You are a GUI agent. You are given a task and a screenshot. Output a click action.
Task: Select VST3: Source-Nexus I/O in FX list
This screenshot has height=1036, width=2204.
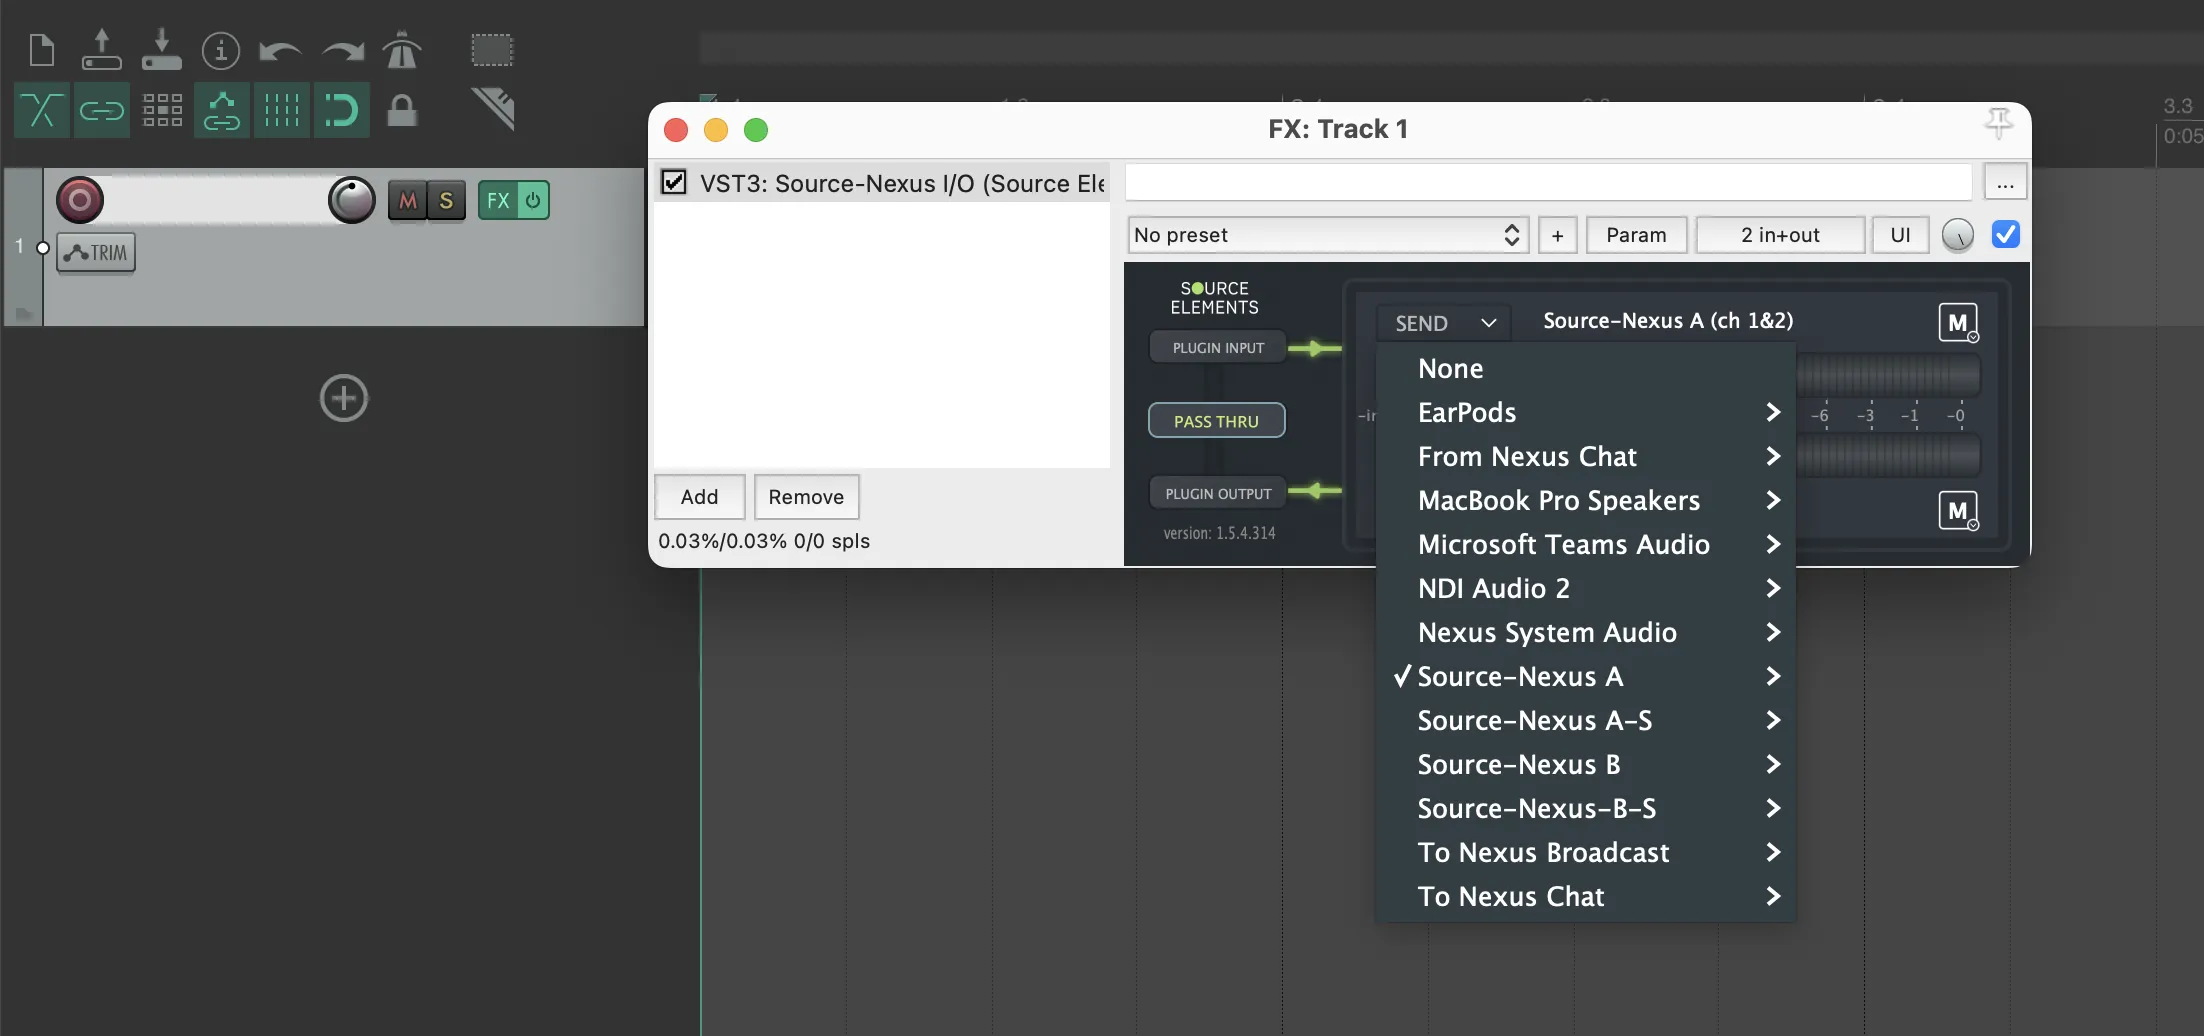(x=882, y=183)
